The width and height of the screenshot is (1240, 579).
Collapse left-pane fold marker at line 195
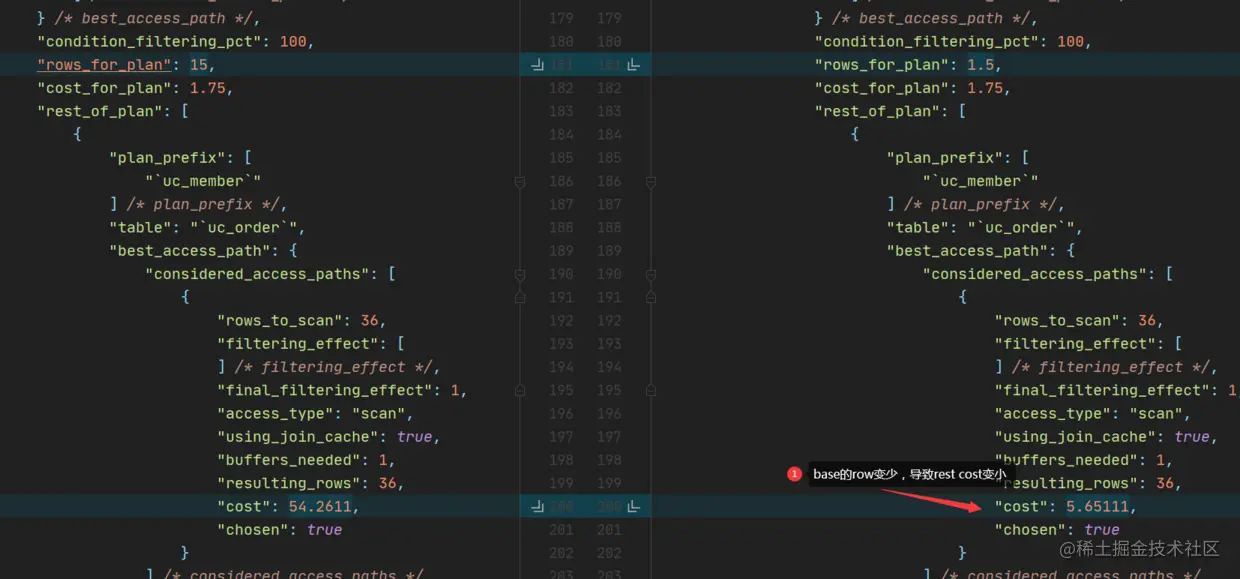520,390
